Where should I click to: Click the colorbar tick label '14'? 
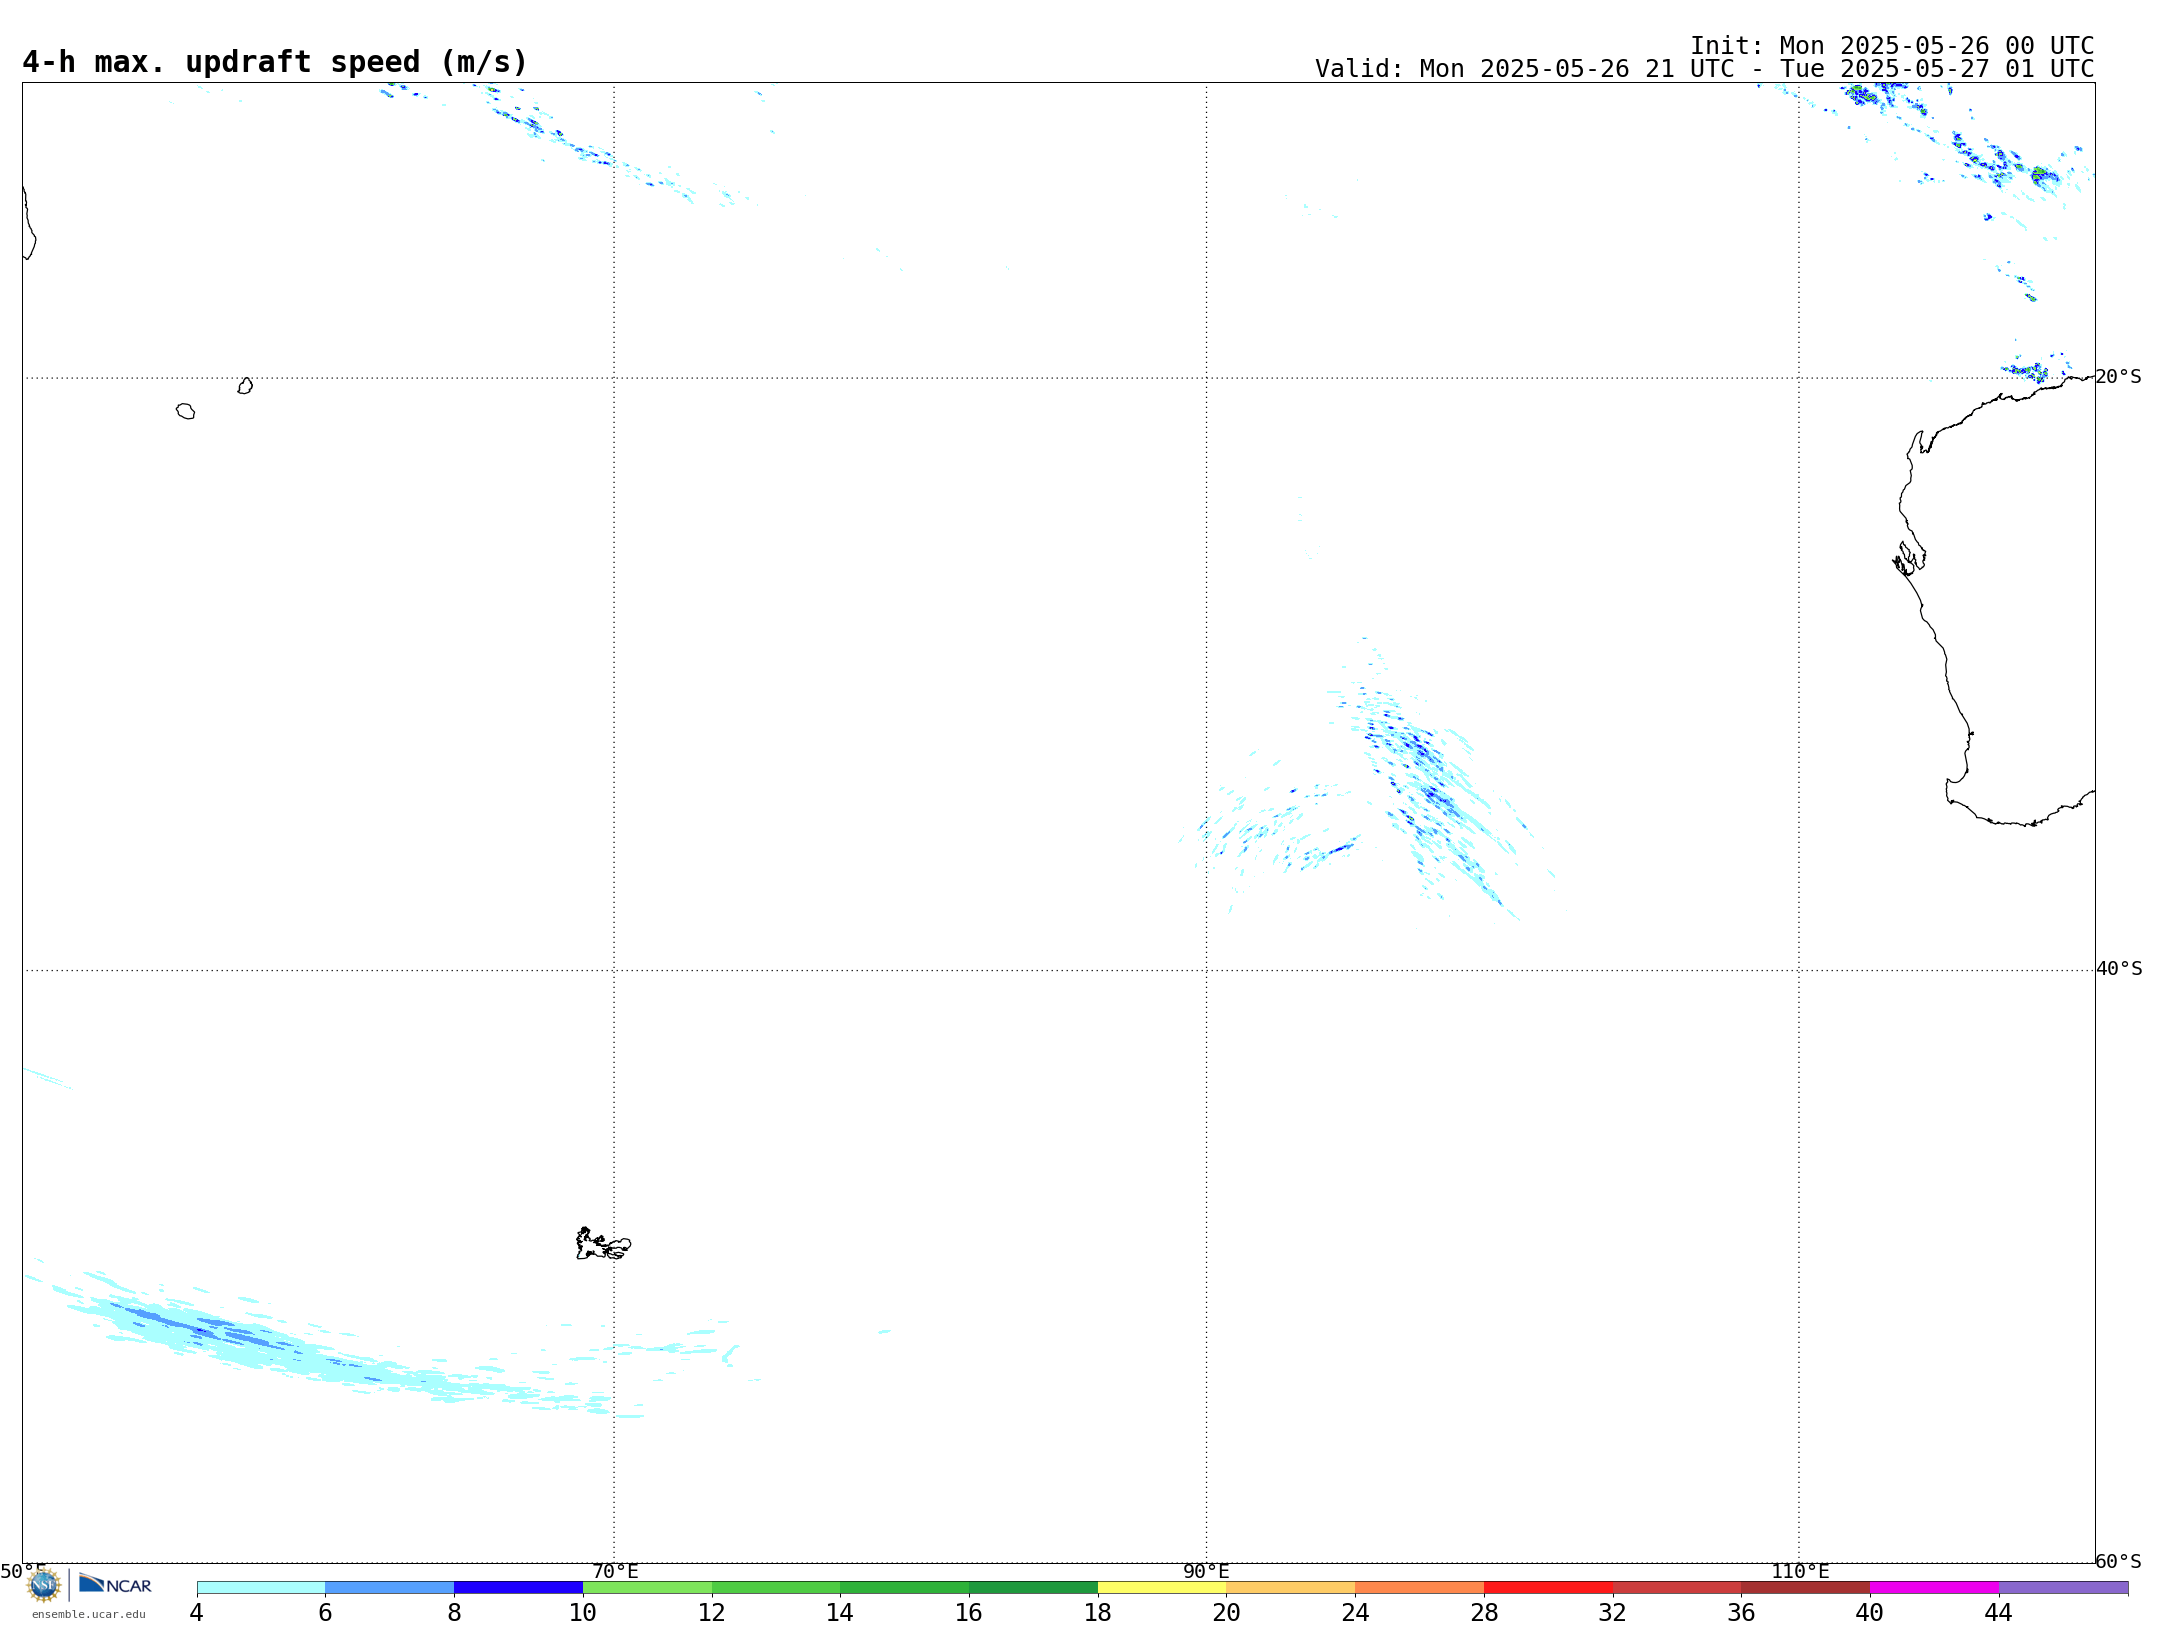pos(840,1612)
